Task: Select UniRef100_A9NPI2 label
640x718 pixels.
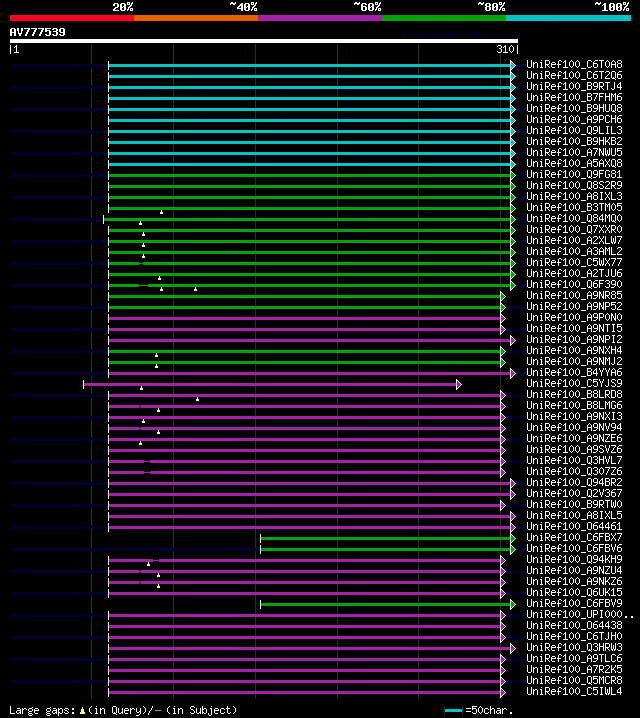Action: point(574,339)
